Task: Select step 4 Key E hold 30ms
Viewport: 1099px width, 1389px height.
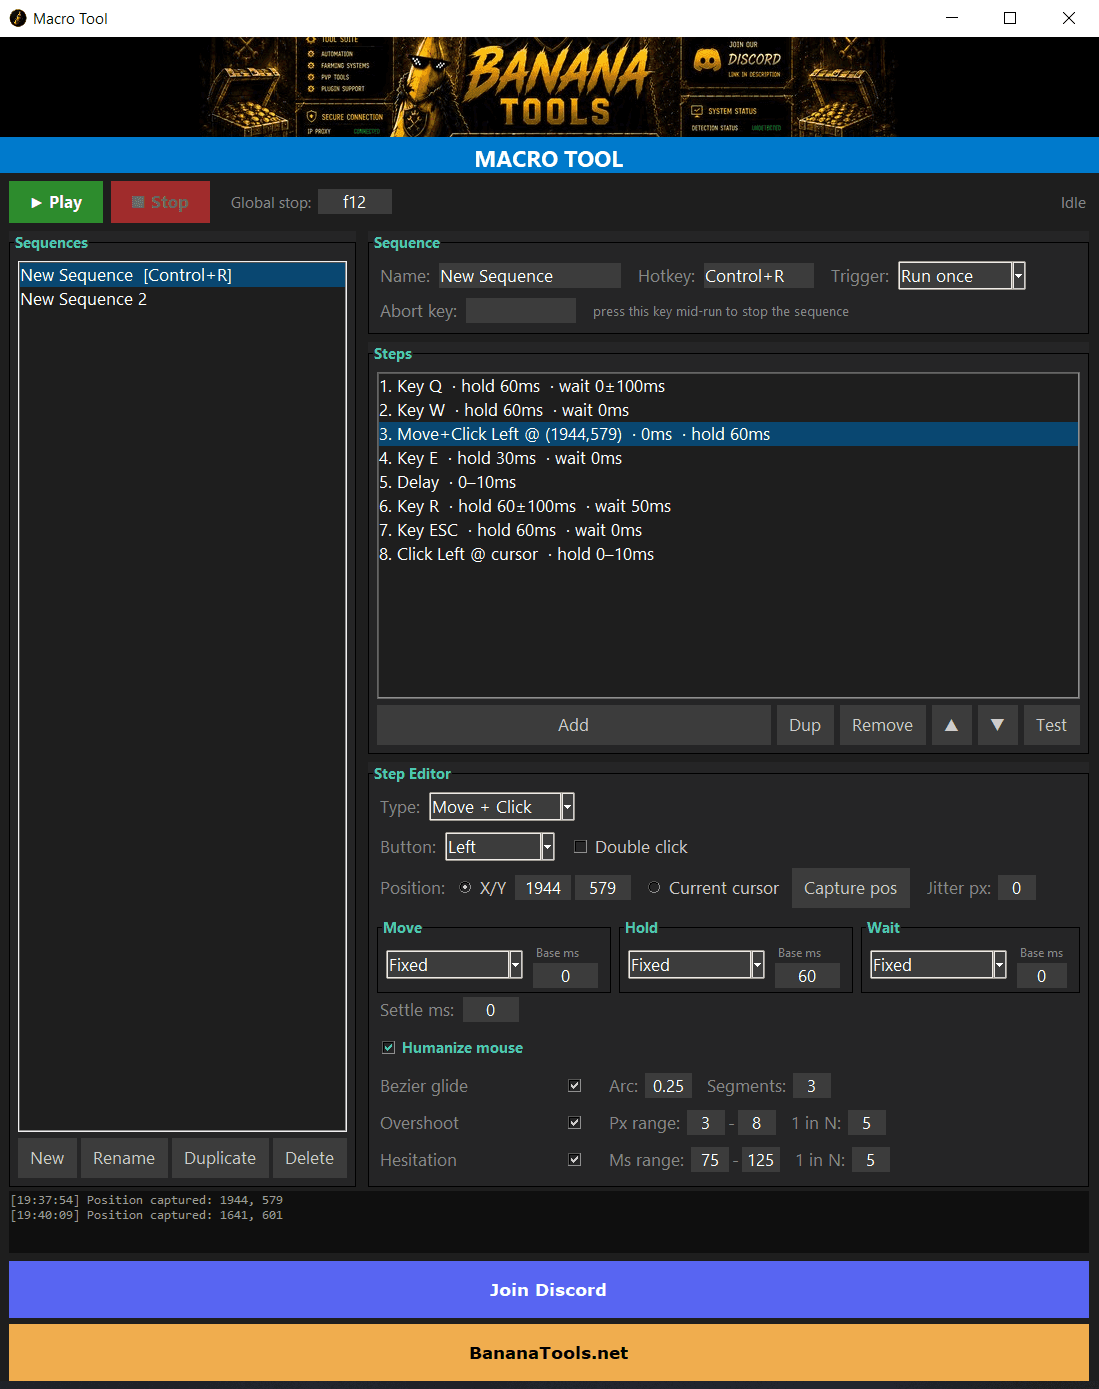Action: pyautogui.click(x=728, y=458)
